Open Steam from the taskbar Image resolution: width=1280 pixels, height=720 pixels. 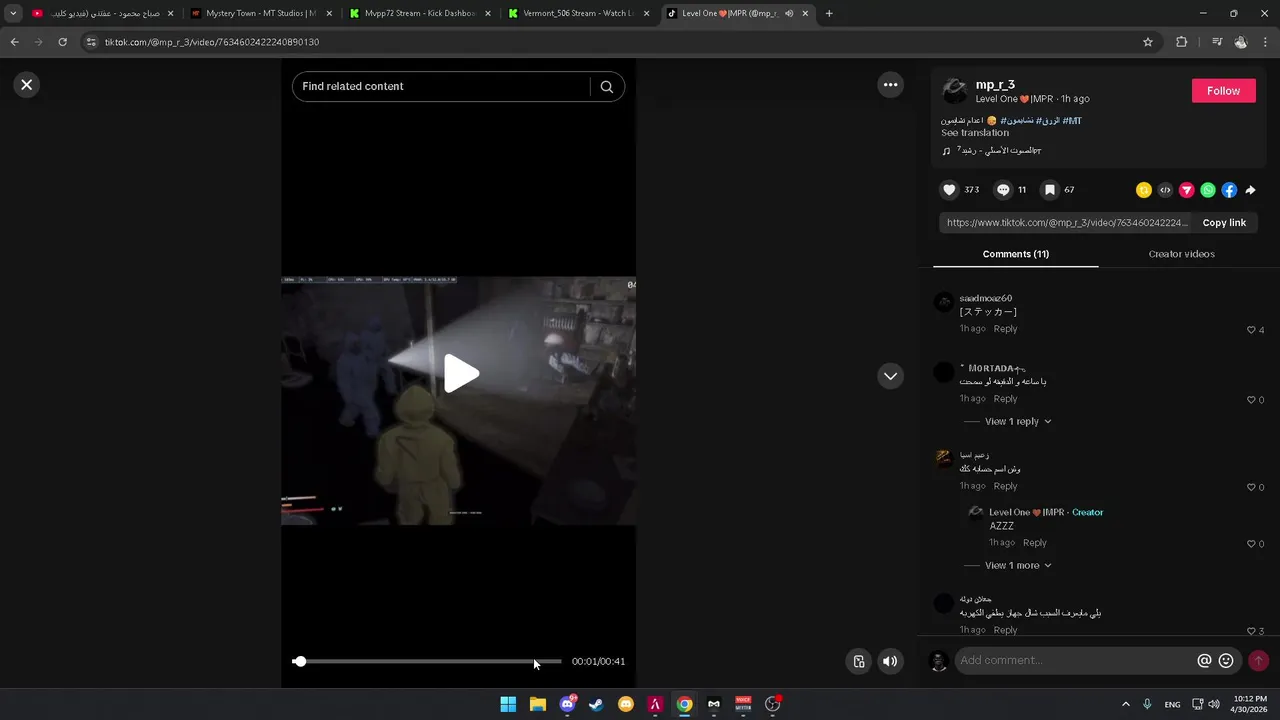(596, 704)
